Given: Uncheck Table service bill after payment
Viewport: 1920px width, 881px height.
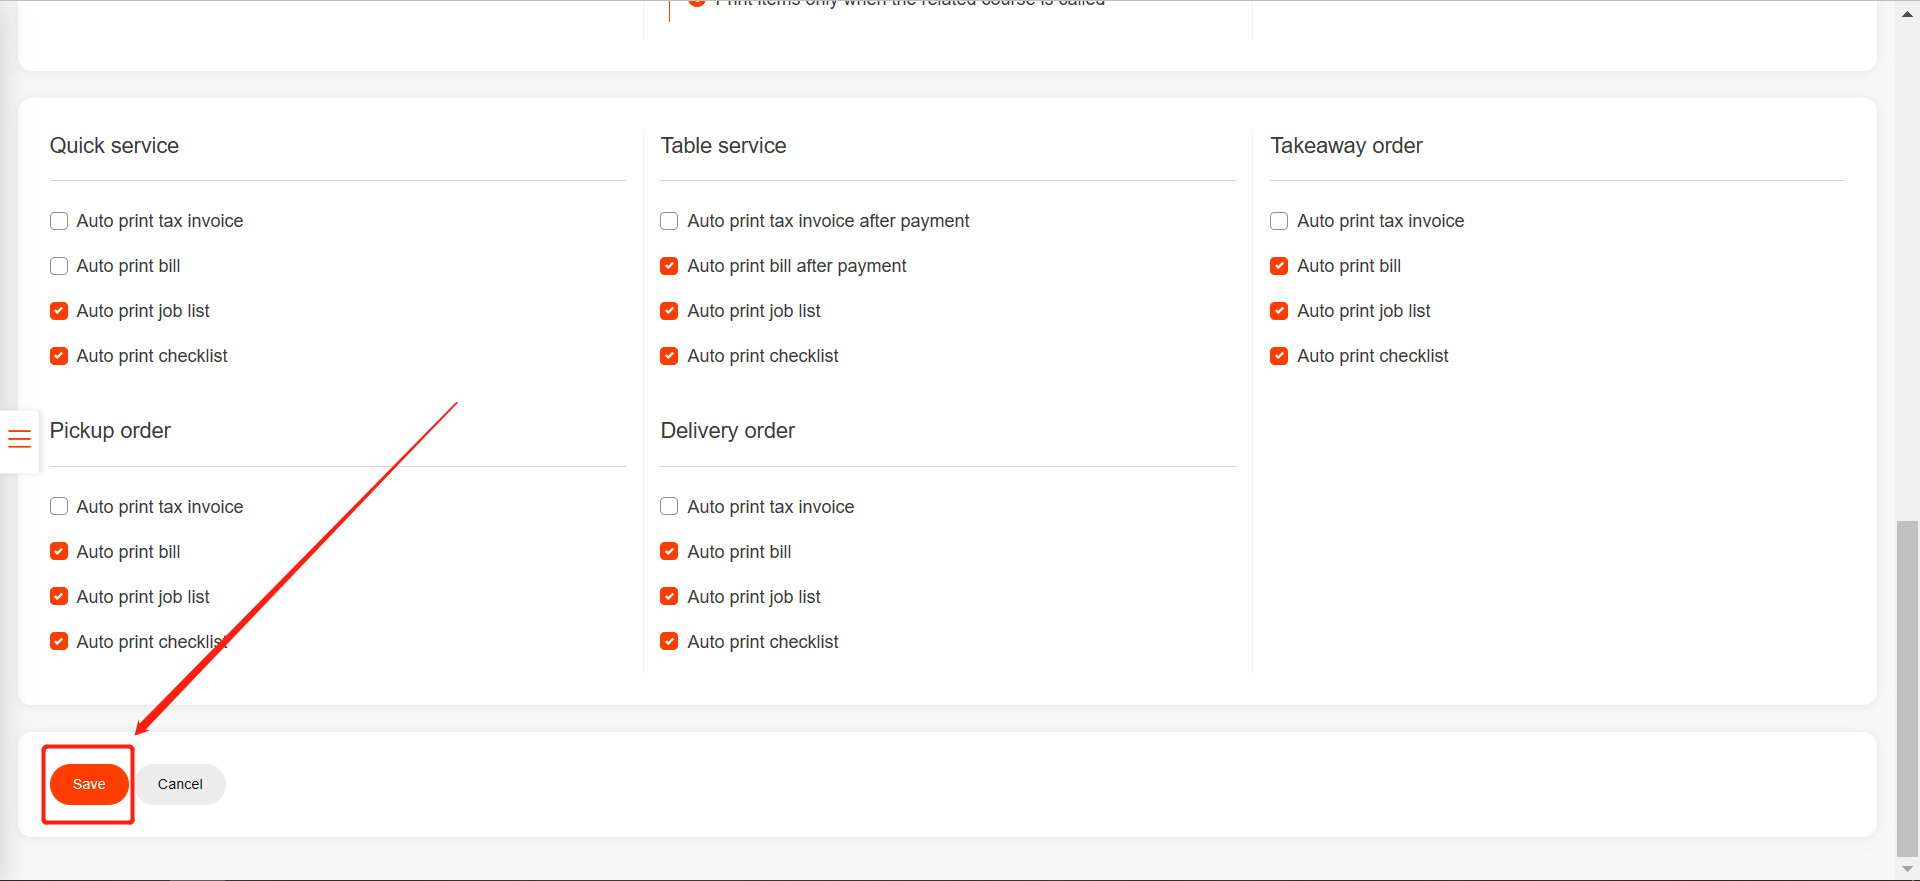Looking at the screenshot, I should (669, 266).
